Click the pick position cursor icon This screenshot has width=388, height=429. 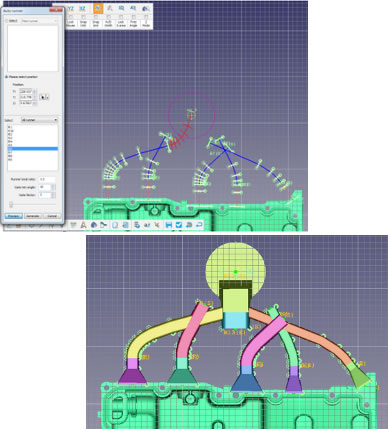tap(42, 97)
